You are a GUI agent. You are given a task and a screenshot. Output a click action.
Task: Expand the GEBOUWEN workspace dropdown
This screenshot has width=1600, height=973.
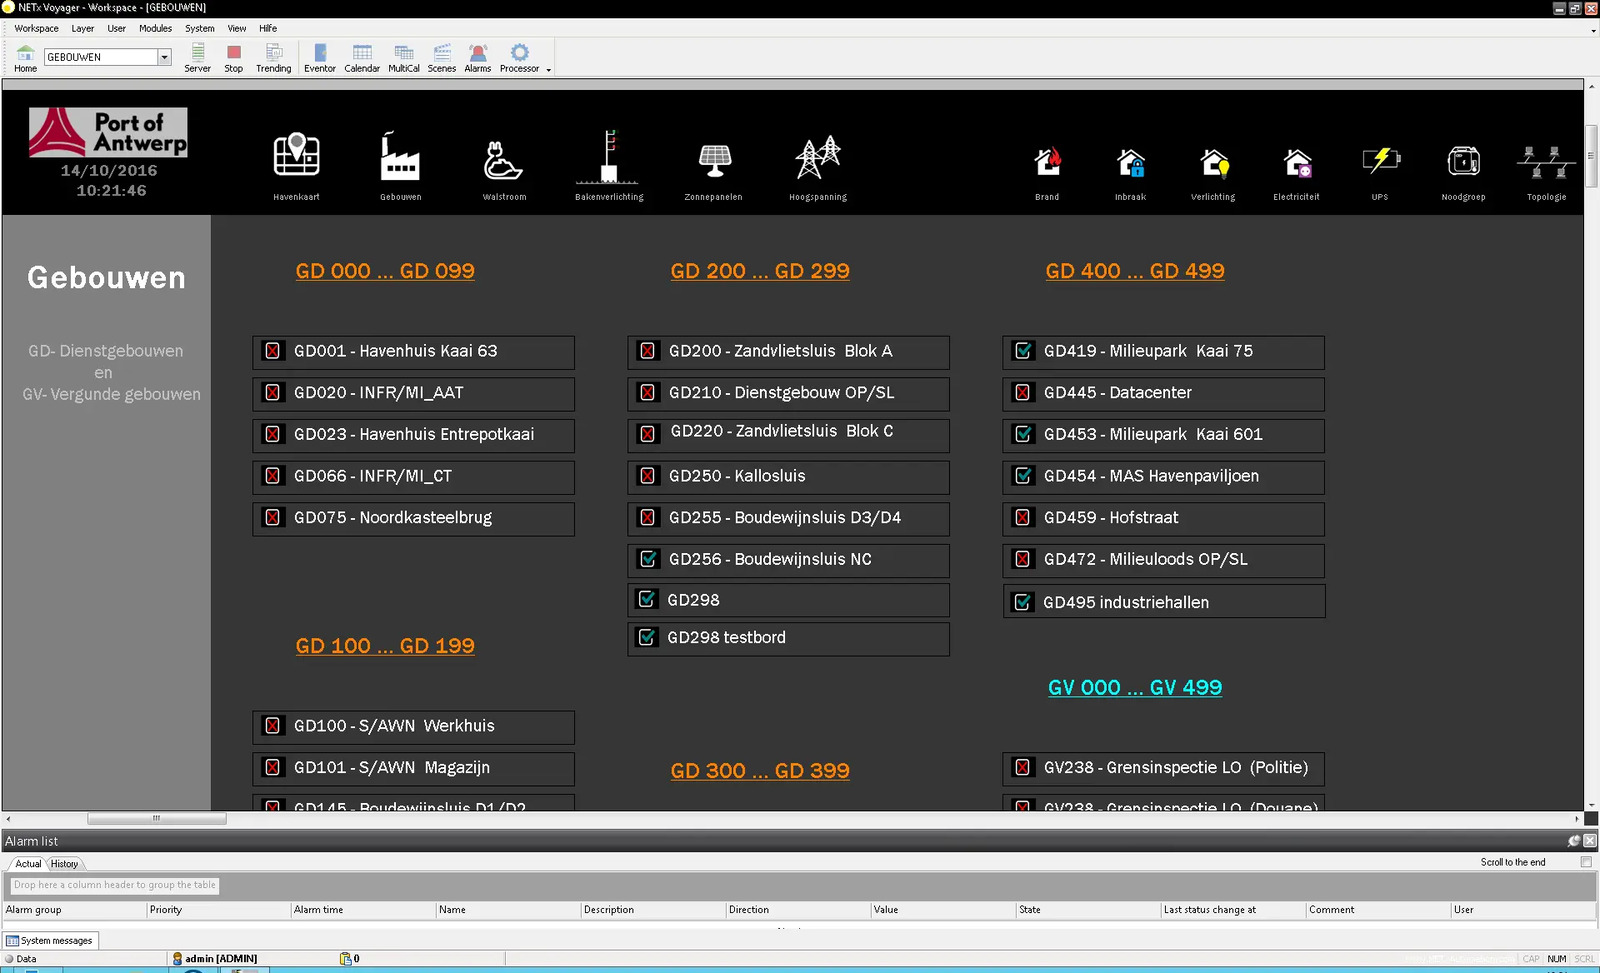click(x=164, y=57)
